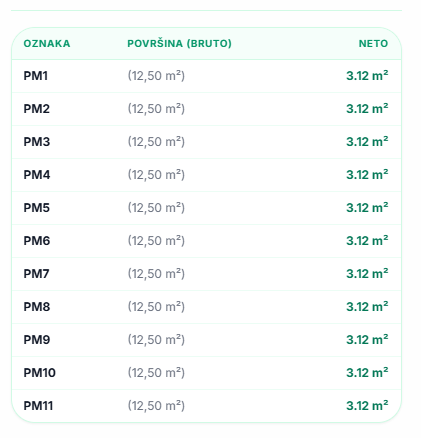Click the bruto area (12,50 m²) for PM10
Viewport: 421px width, 438px height.
[156, 373]
